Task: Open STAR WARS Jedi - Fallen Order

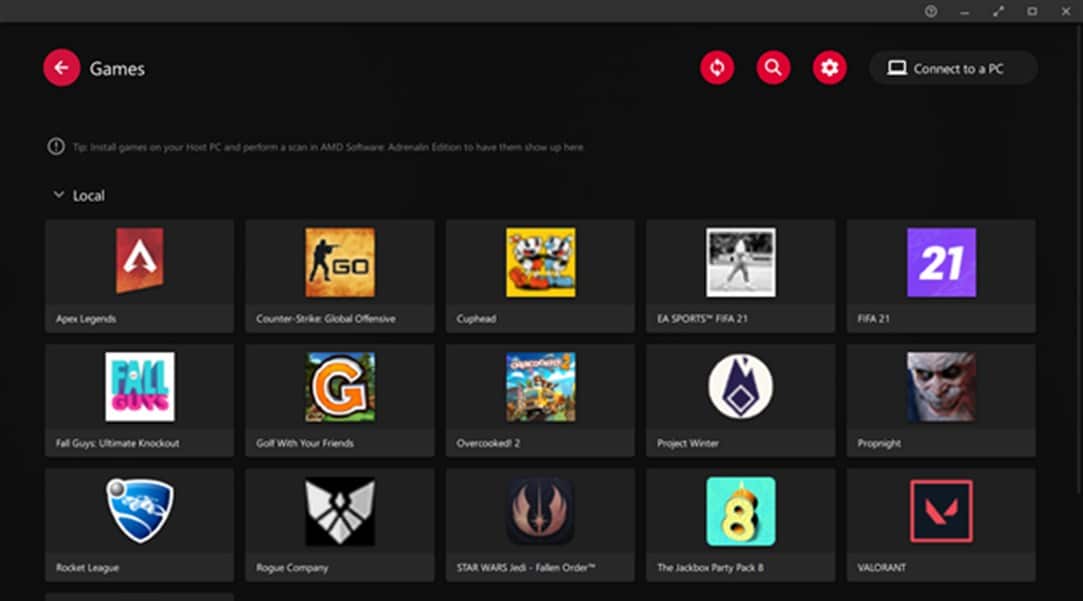Action: coord(539,523)
